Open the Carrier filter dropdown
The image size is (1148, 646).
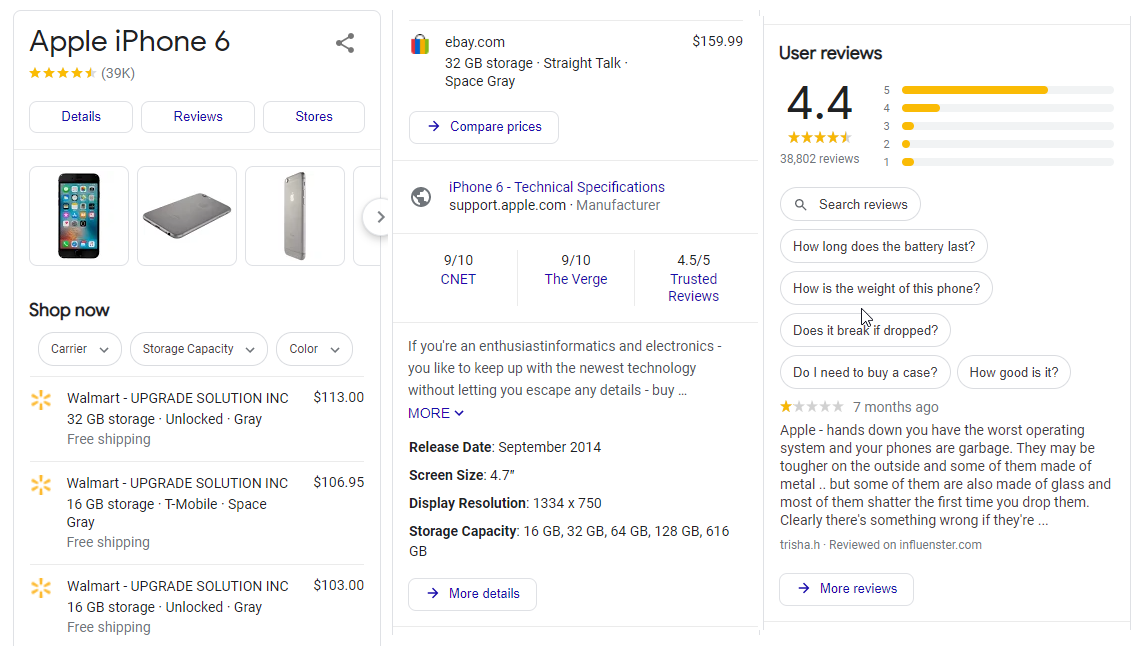pos(79,349)
